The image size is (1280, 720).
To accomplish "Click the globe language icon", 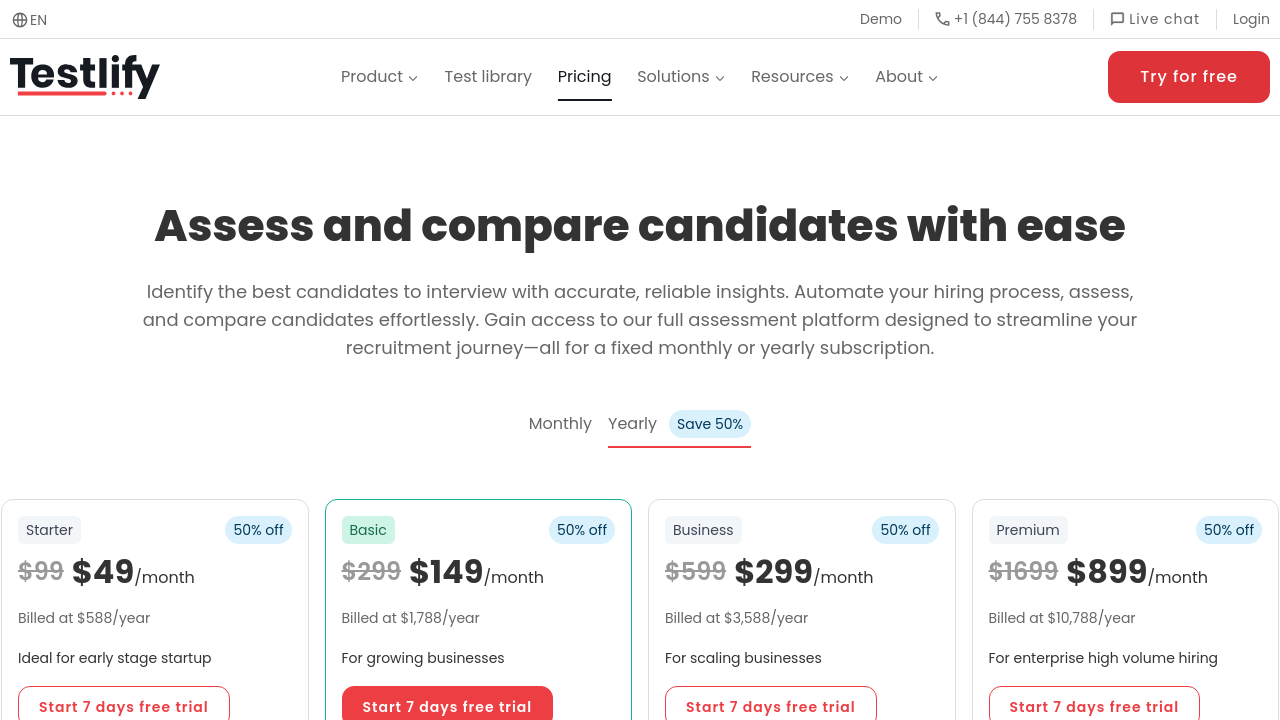I will (x=20, y=20).
